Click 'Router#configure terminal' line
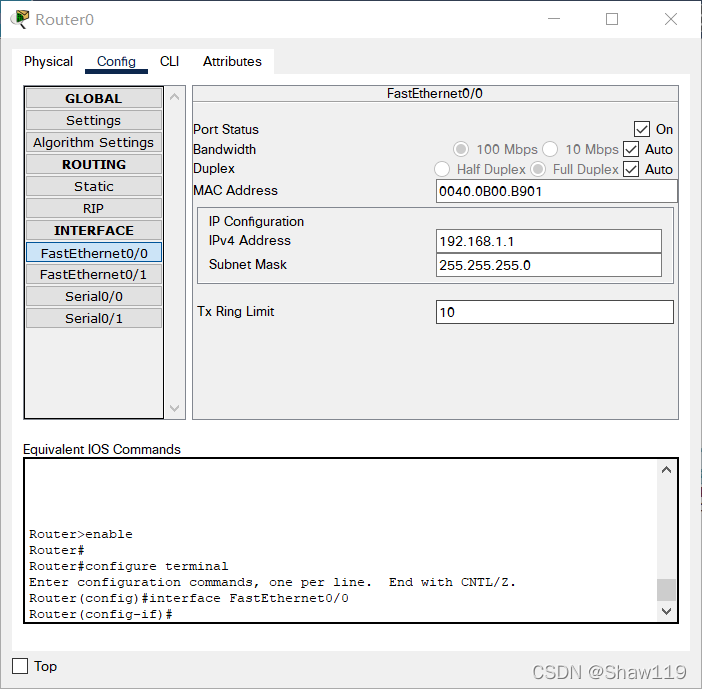This screenshot has height=689, width=702. tap(128, 566)
